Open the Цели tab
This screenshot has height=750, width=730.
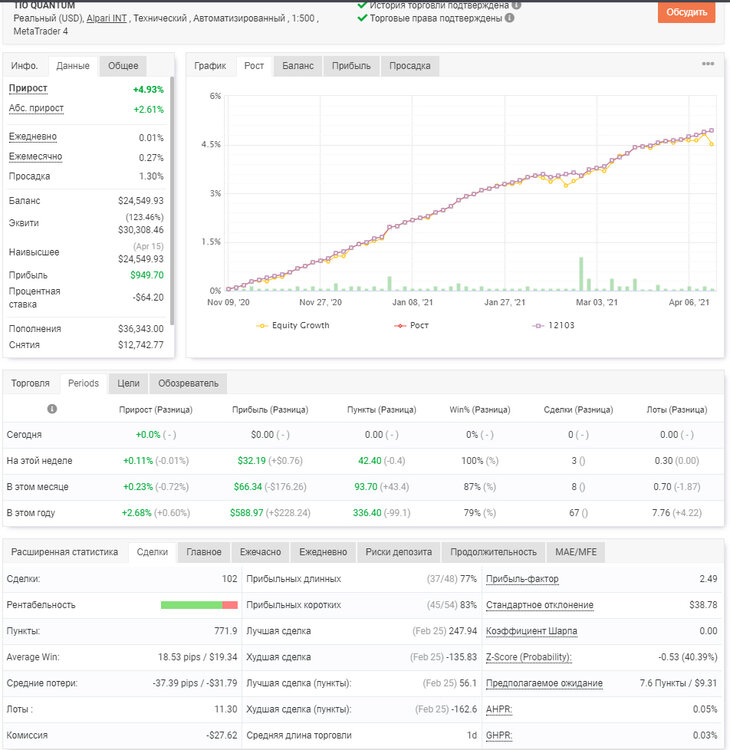coord(128,384)
